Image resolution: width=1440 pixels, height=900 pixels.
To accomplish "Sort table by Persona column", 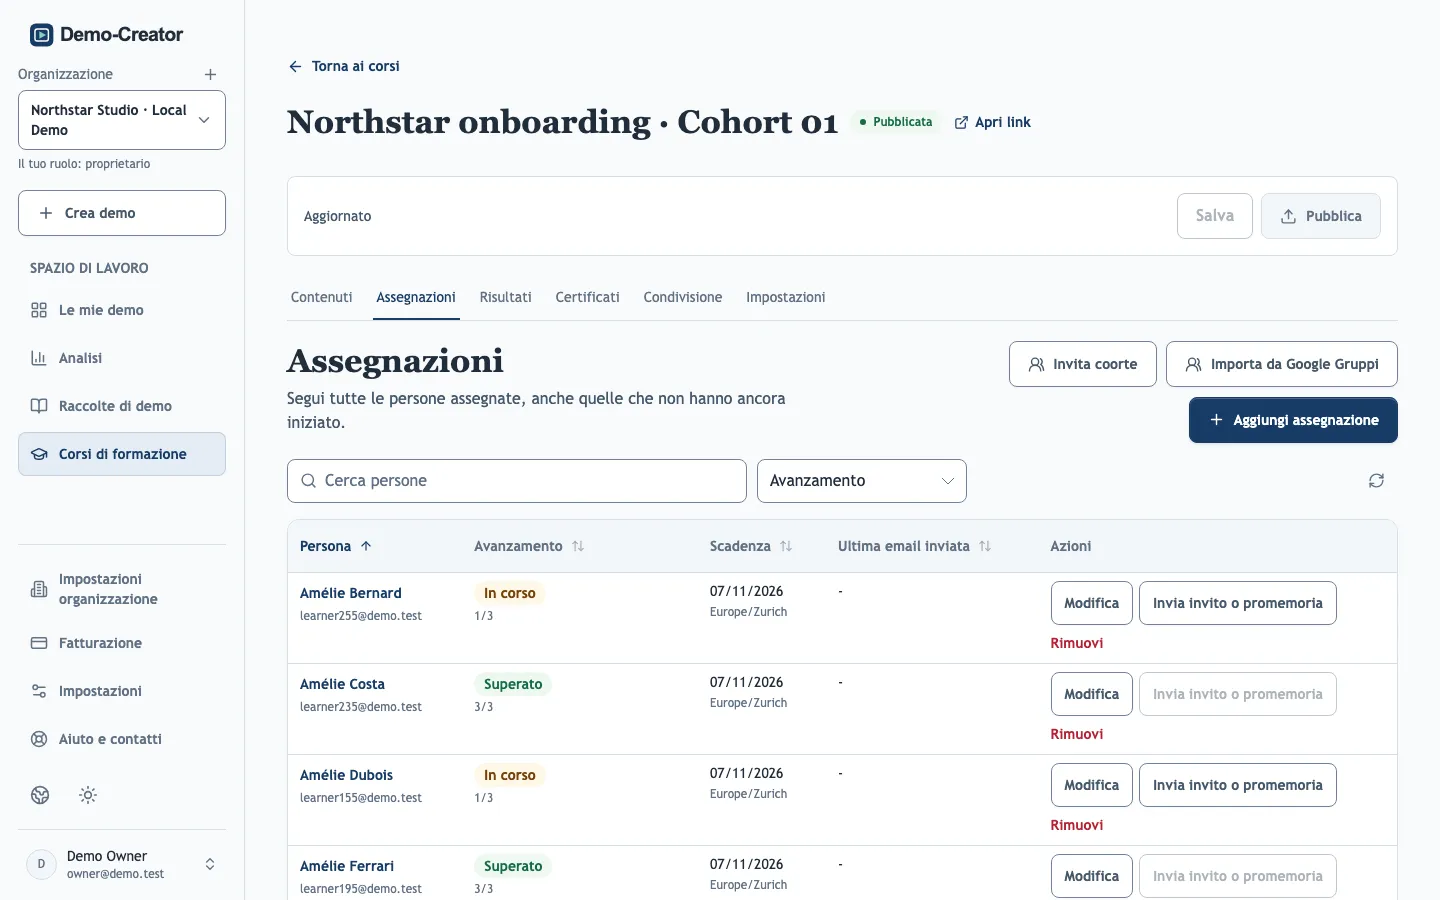I will click(x=336, y=546).
